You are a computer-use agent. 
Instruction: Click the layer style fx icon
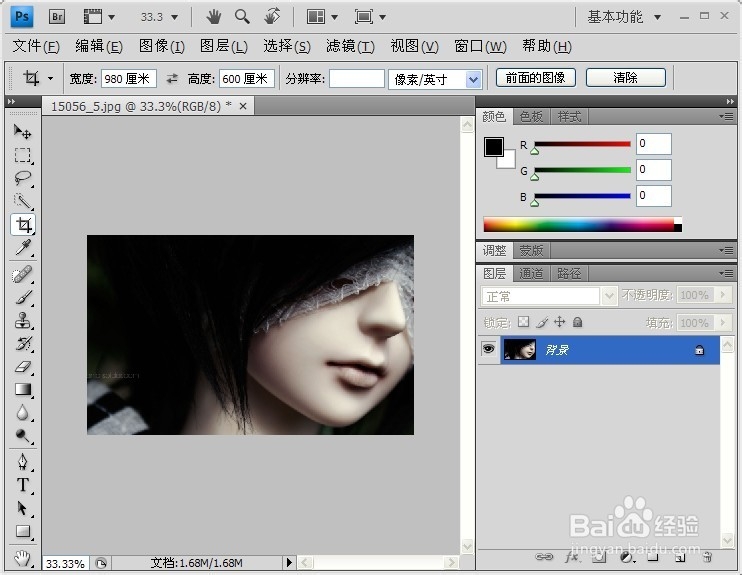click(x=571, y=557)
